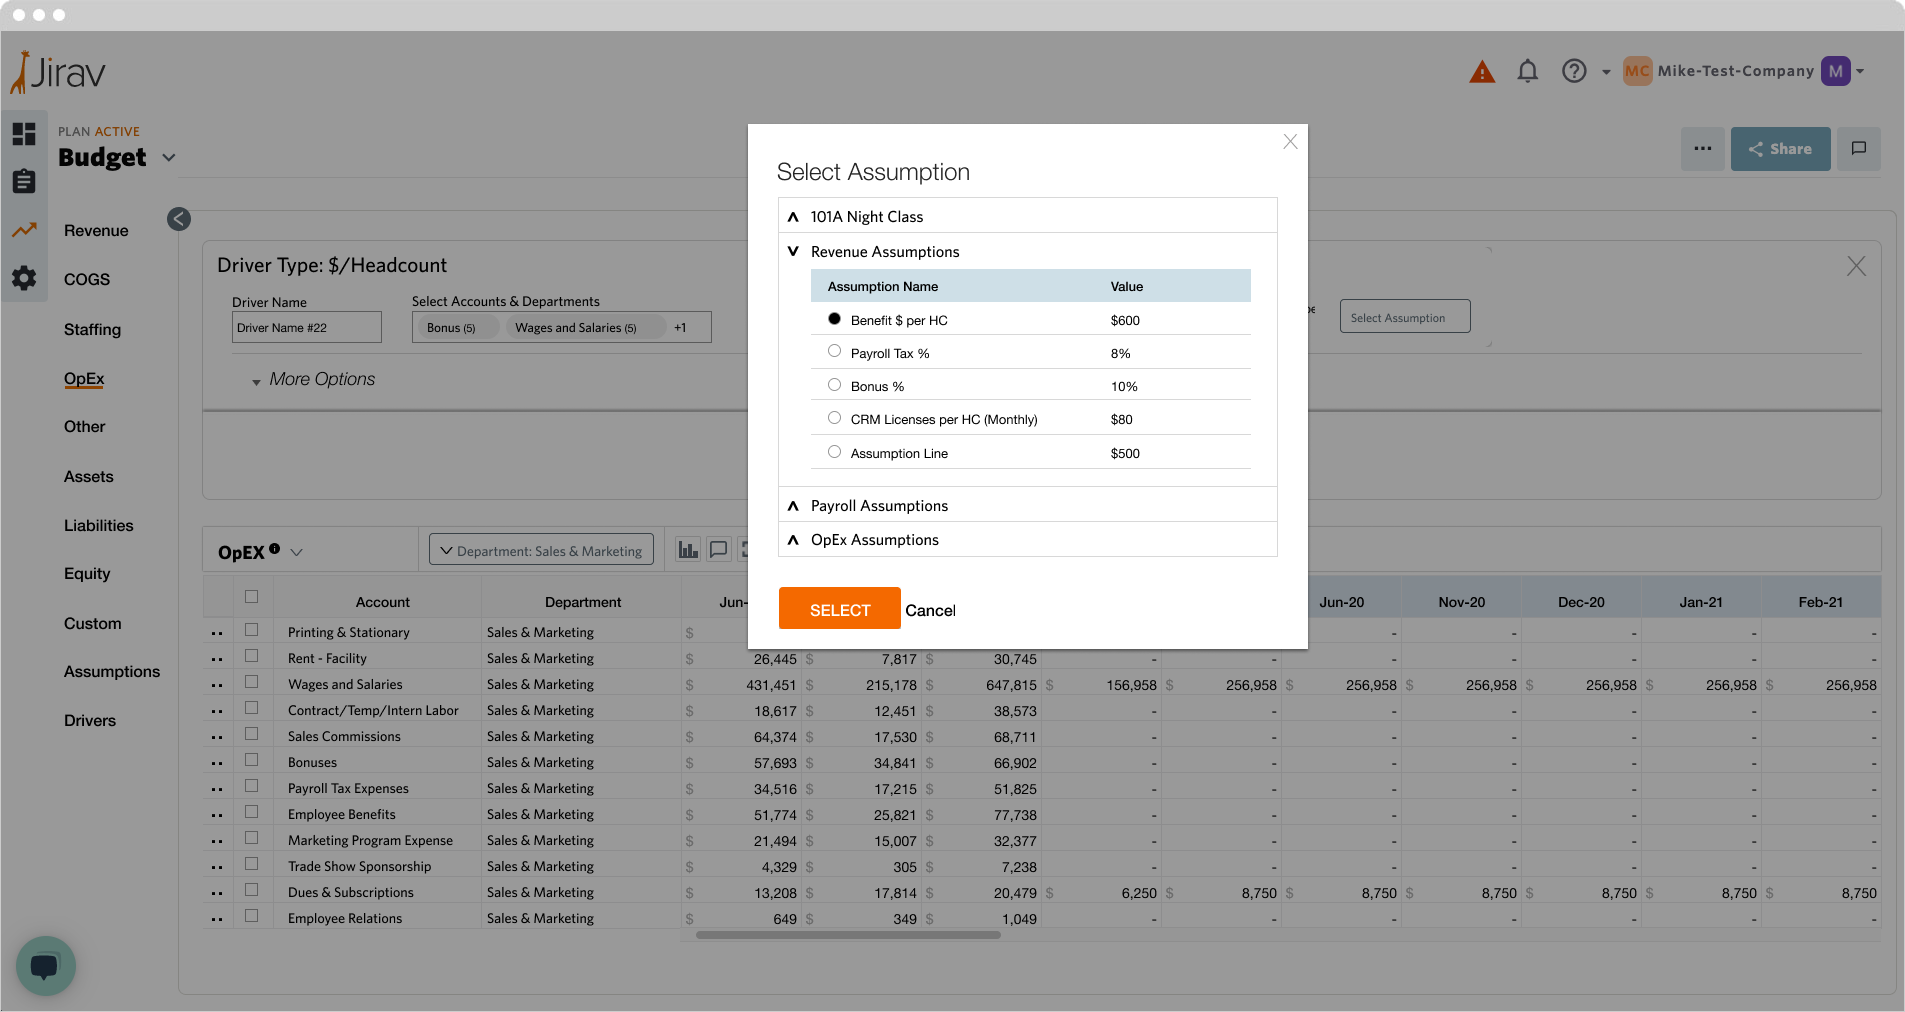1905x1012 pixels.
Task: Open the notifications bell
Action: pyautogui.click(x=1527, y=71)
